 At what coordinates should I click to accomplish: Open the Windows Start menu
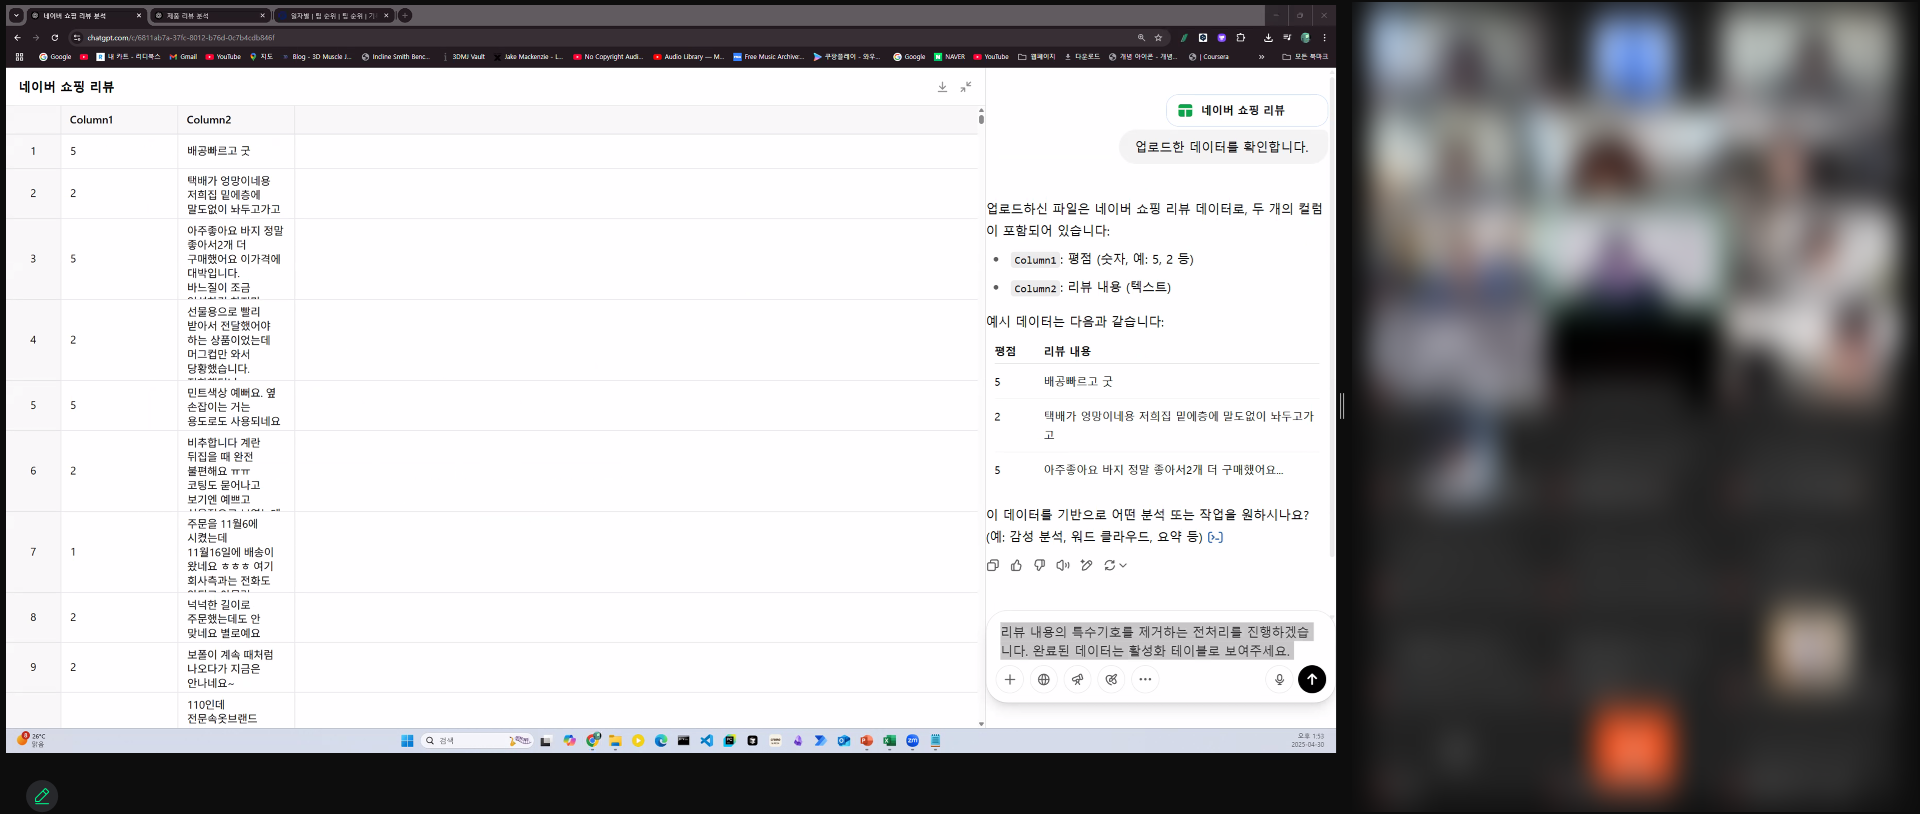[x=407, y=741]
